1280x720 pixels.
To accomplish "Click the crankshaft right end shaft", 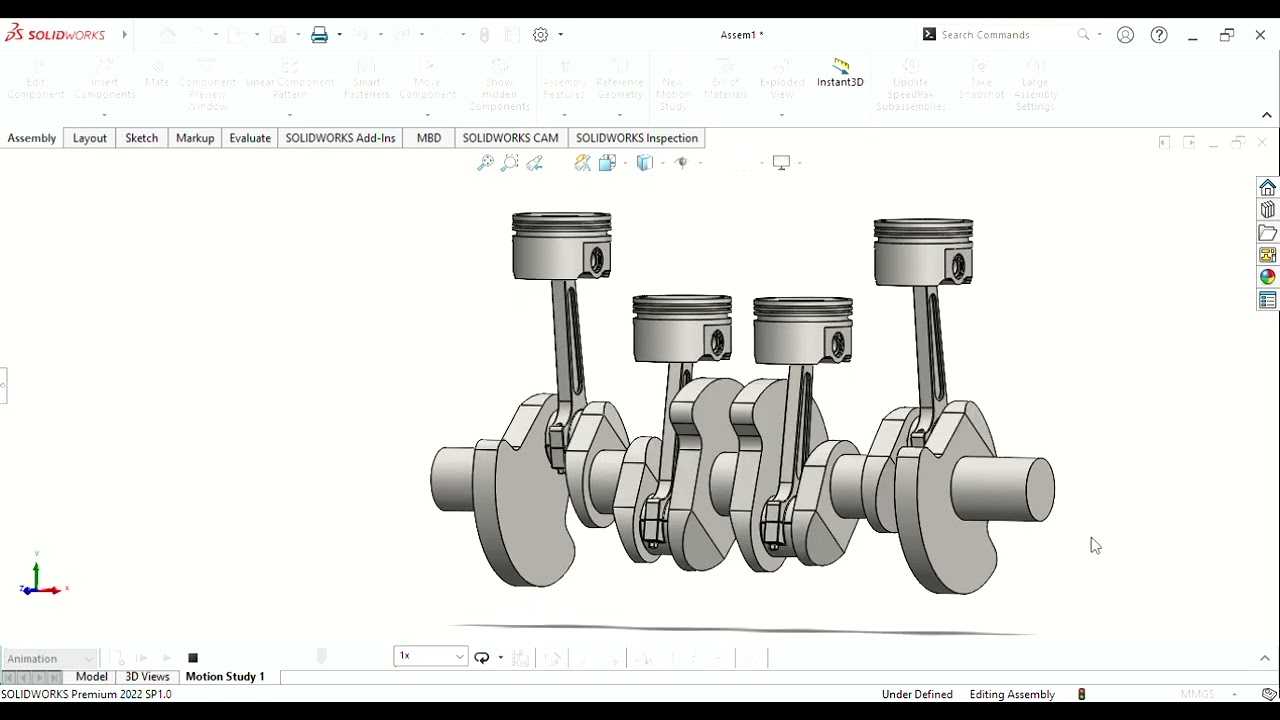I will tap(1002, 489).
